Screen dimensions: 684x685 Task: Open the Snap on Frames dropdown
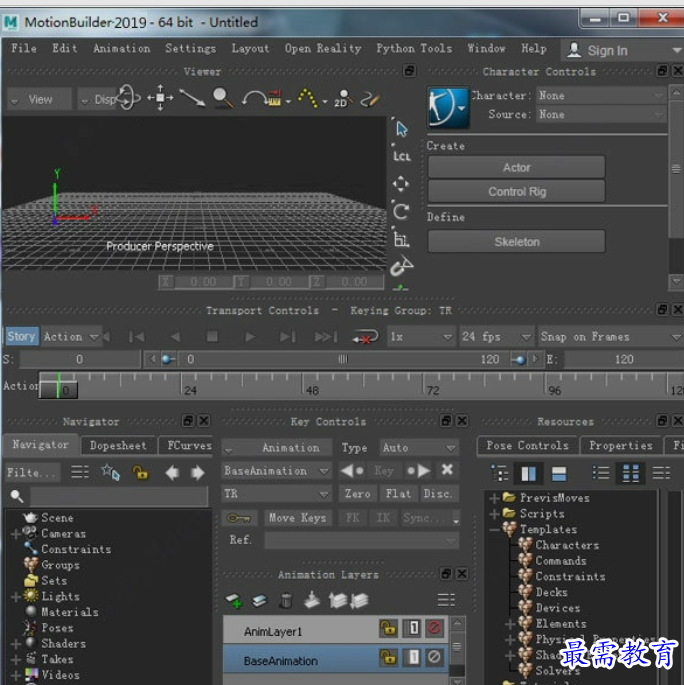click(x=611, y=337)
